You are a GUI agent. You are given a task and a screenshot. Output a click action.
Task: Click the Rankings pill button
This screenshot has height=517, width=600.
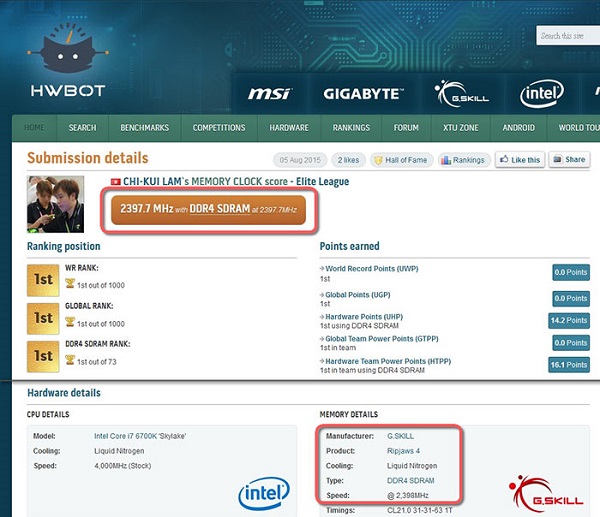click(x=463, y=160)
